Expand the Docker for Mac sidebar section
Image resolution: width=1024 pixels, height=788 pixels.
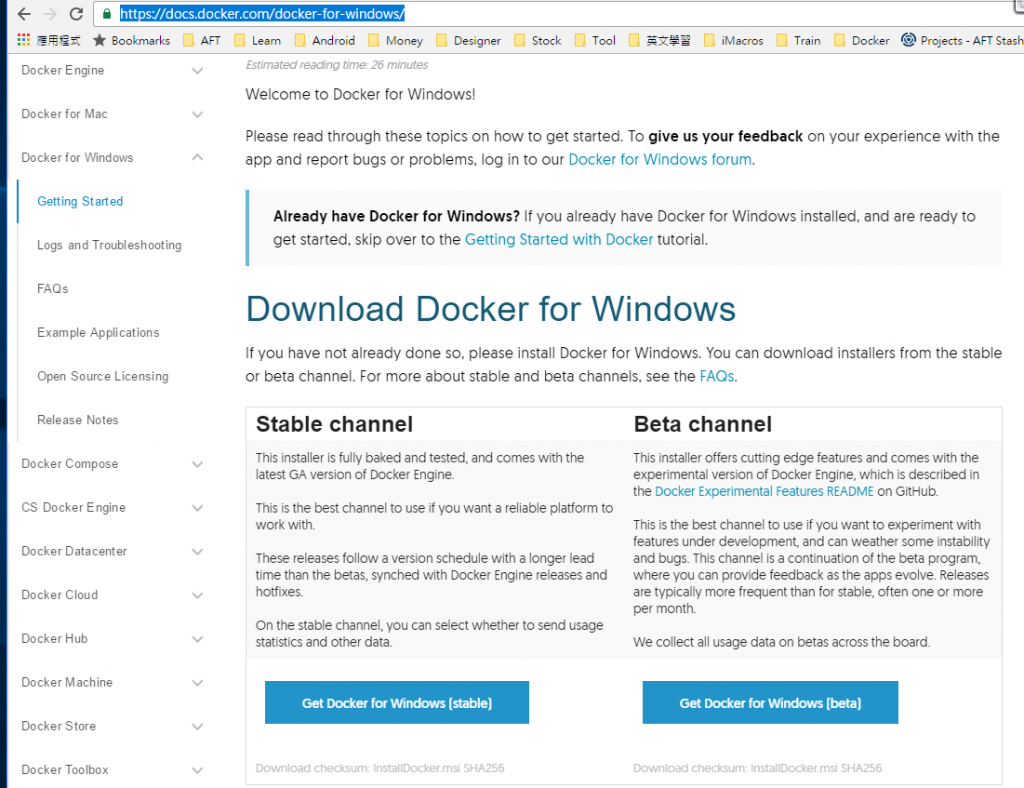click(x=197, y=114)
